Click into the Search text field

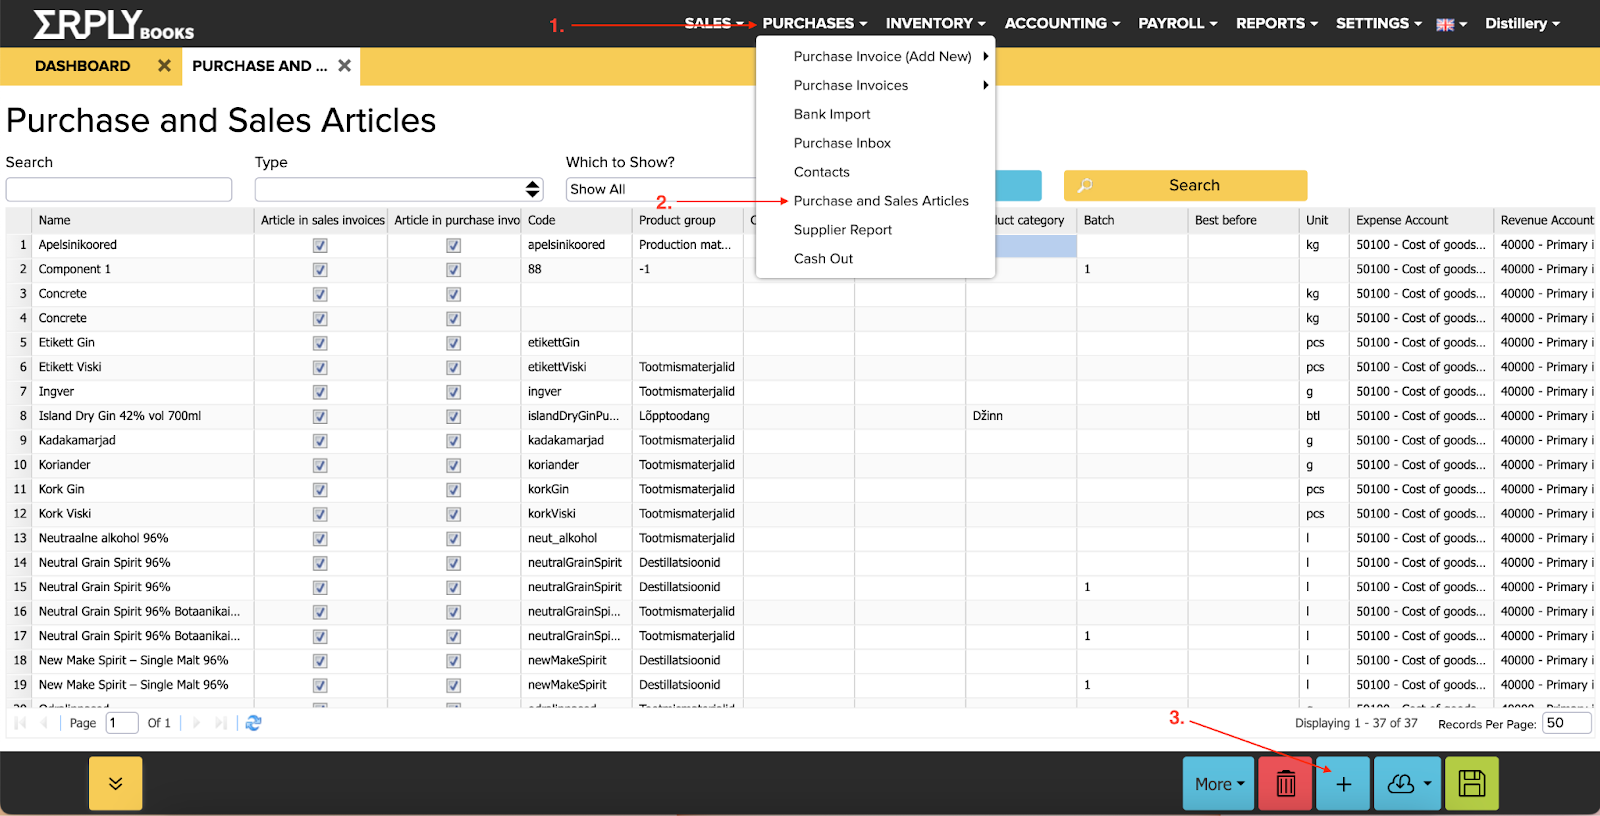pyautogui.click(x=119, y=189)
